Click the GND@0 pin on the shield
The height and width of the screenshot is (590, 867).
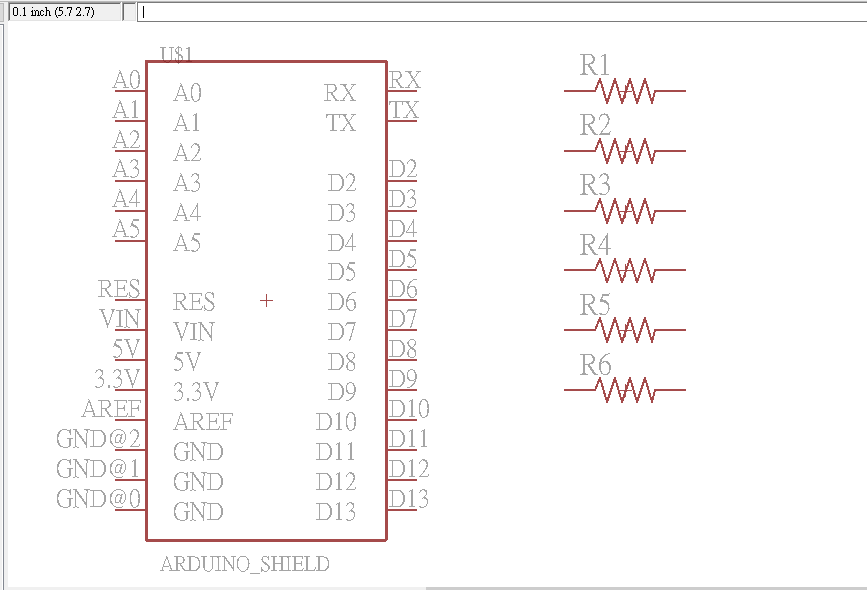pyautogui.click(x=130, y=510)
